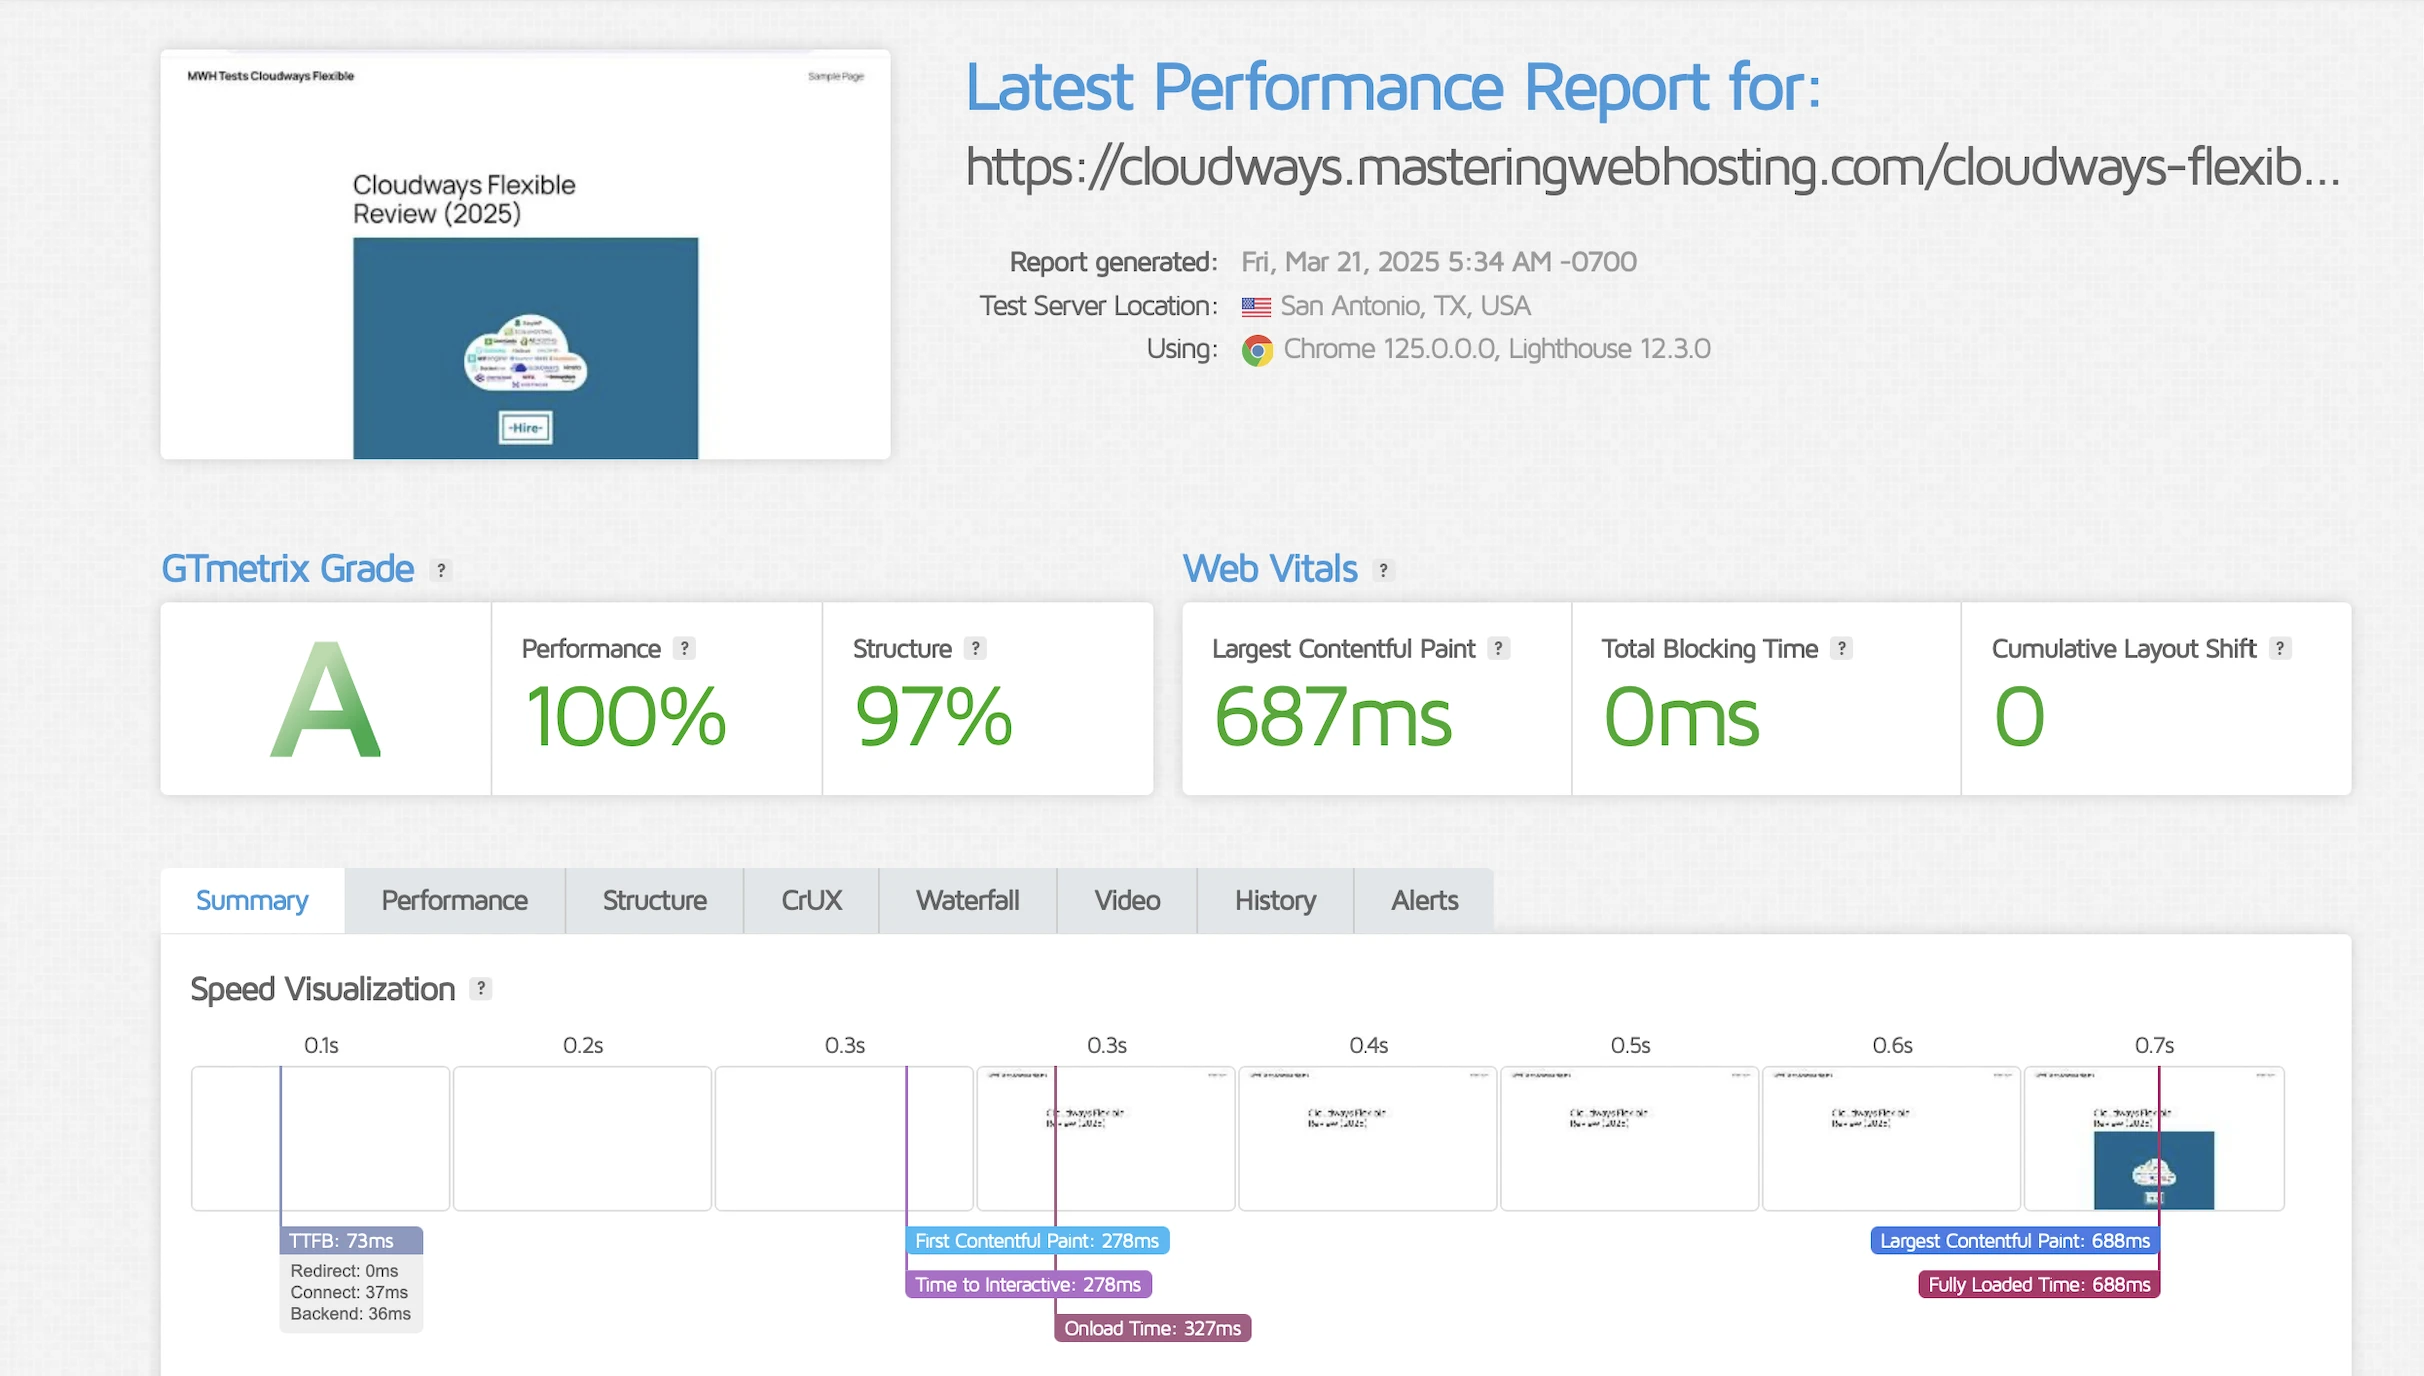Click Speed Visualization help icon

(481, 988)
